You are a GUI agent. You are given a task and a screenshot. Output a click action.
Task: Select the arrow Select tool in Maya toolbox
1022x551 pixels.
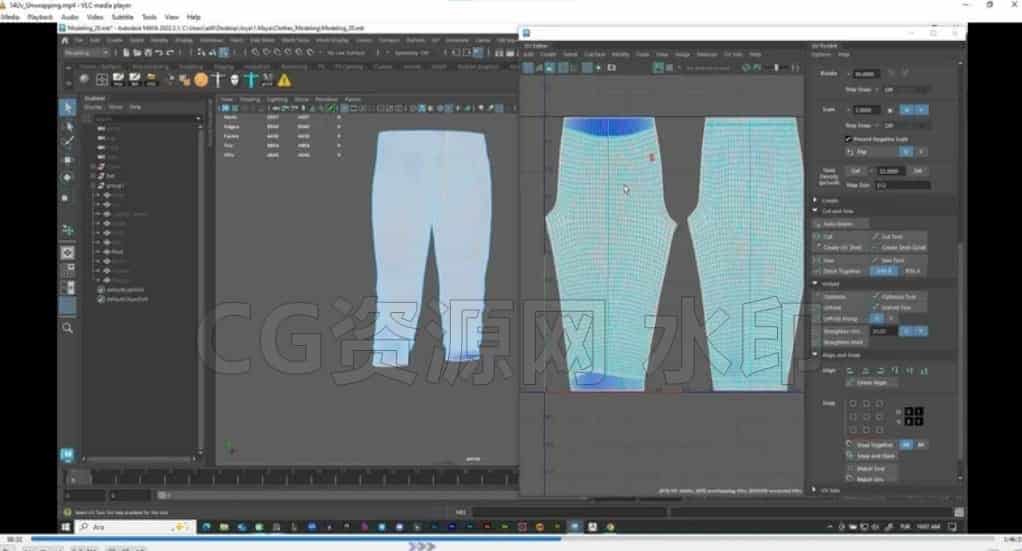[67, 108]
